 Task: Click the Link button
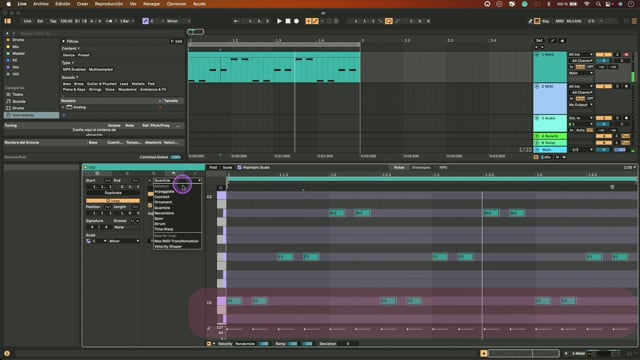click(27, 21)
